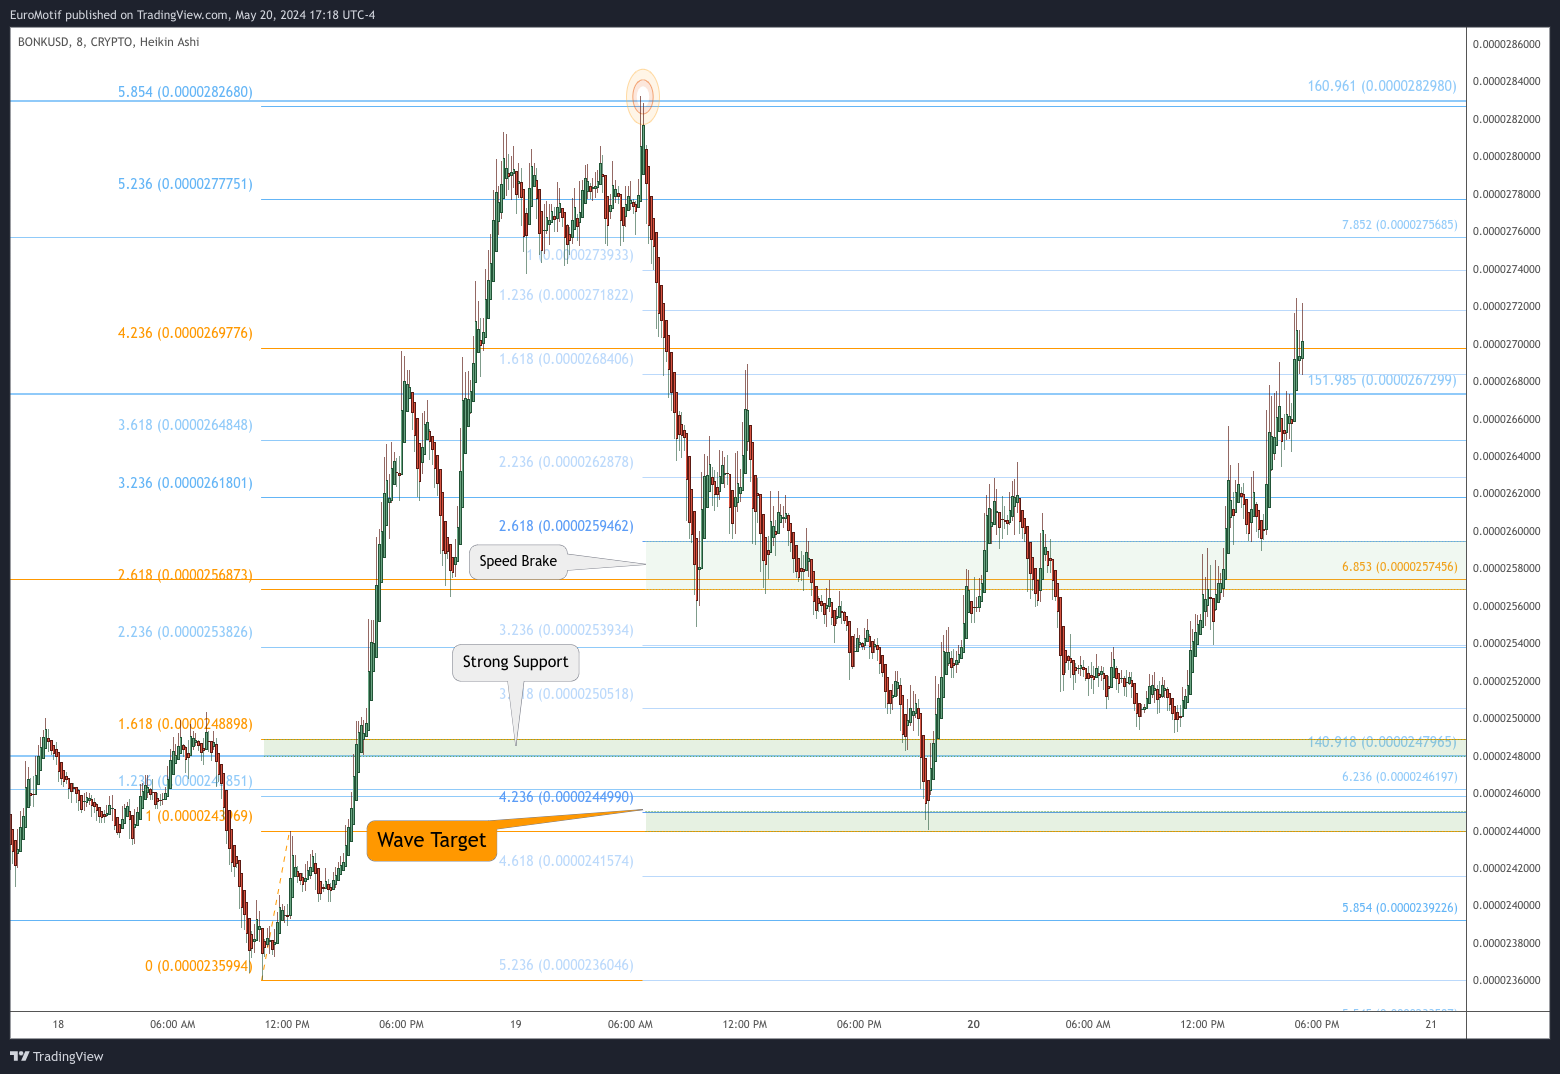Click the 5.236 (0.0000277751) fib label
The height and width of the screenshot is (1074, 1560).
tap(185, 184)
